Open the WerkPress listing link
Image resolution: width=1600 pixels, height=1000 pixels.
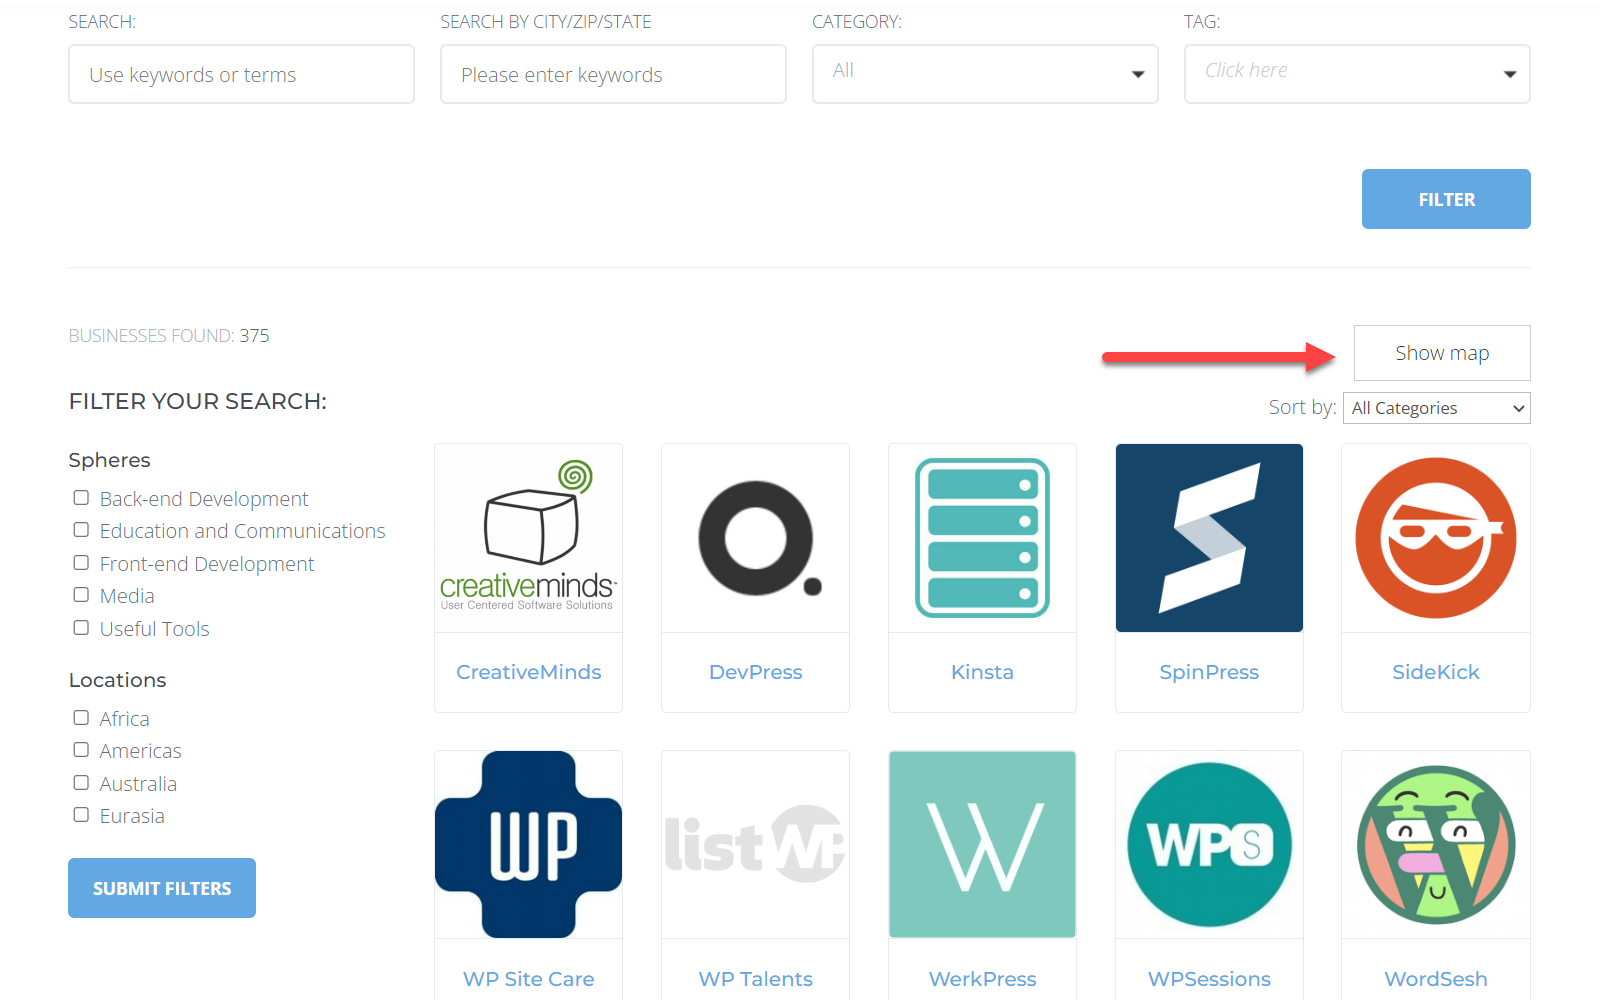tap(982, 979)
